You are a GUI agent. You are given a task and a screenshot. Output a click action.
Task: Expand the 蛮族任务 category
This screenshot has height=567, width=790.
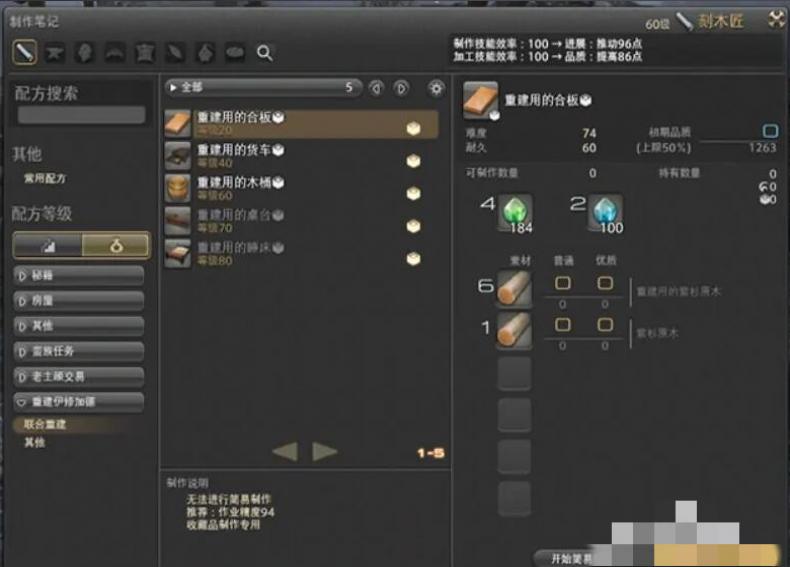coord(79,351)
